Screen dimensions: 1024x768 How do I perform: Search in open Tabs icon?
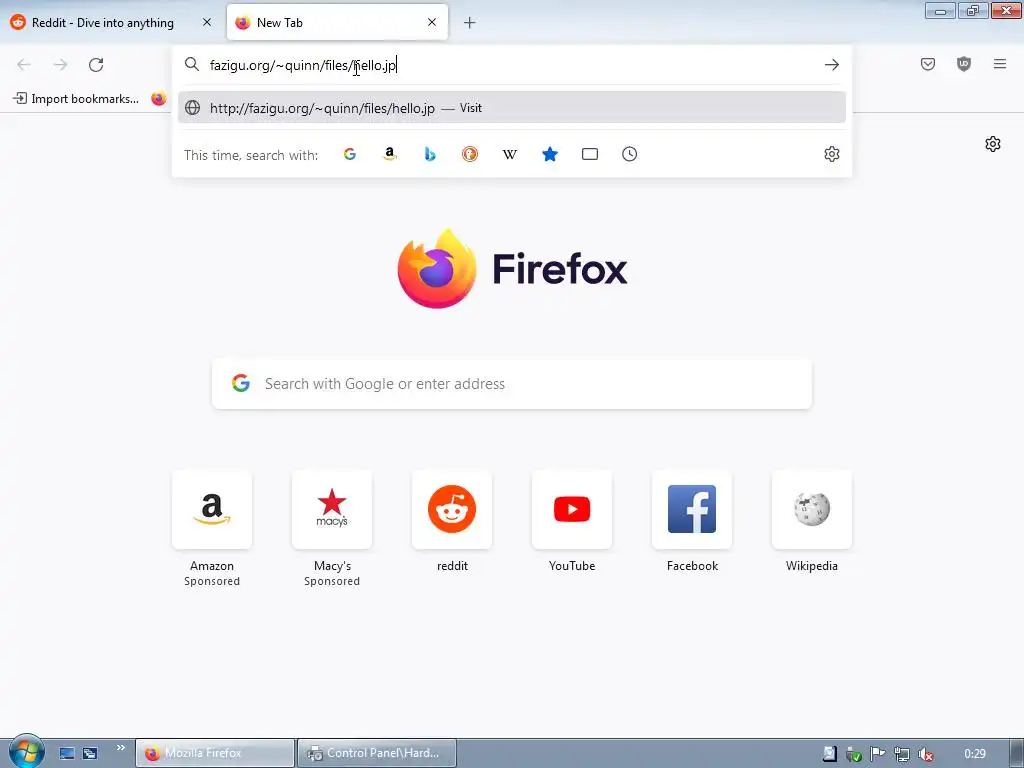tap(590, 154)
